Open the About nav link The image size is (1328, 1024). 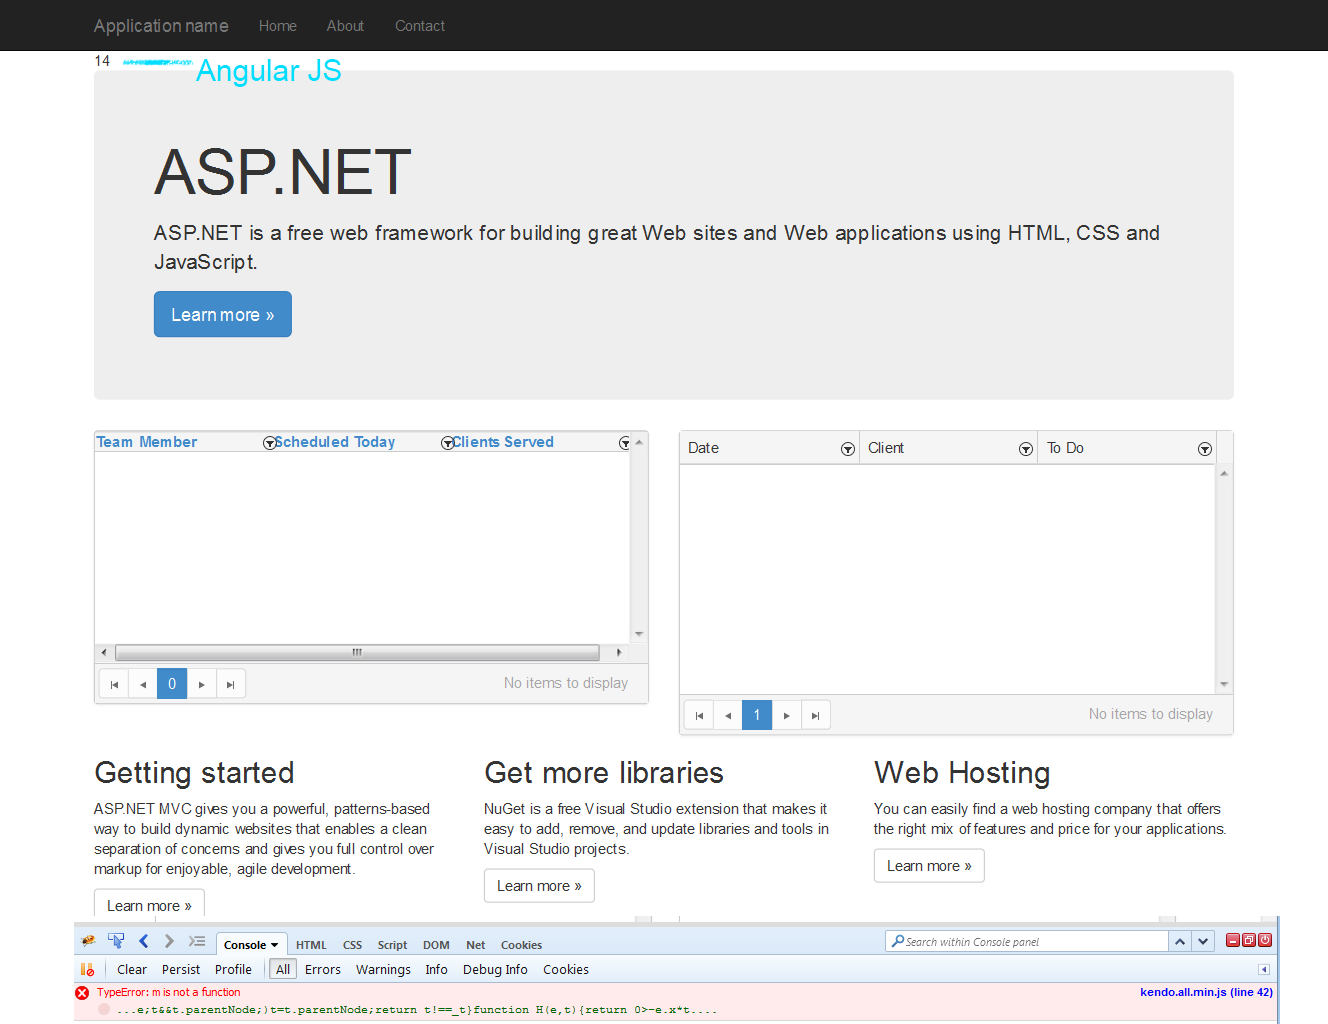(x=345, y=26)
